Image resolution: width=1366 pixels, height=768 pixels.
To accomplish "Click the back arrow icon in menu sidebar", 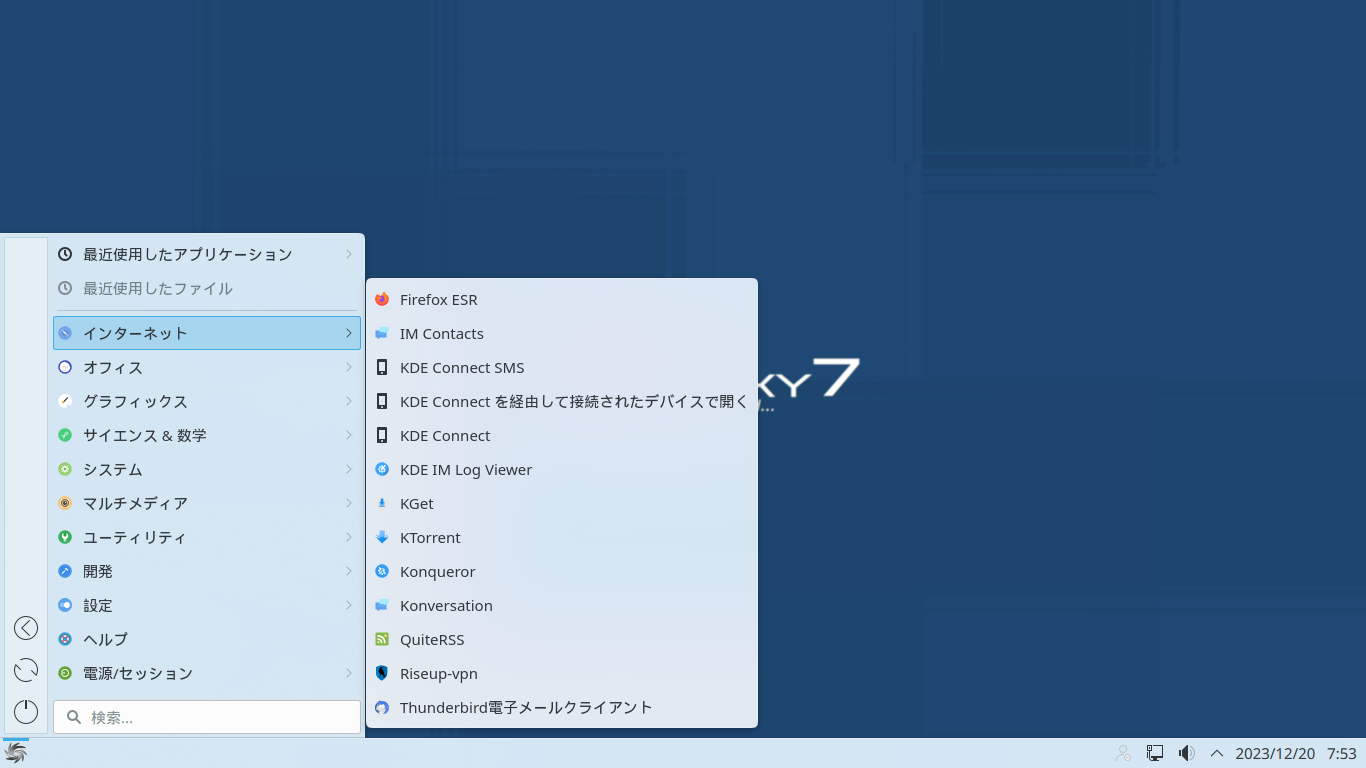I will point(26,628).
